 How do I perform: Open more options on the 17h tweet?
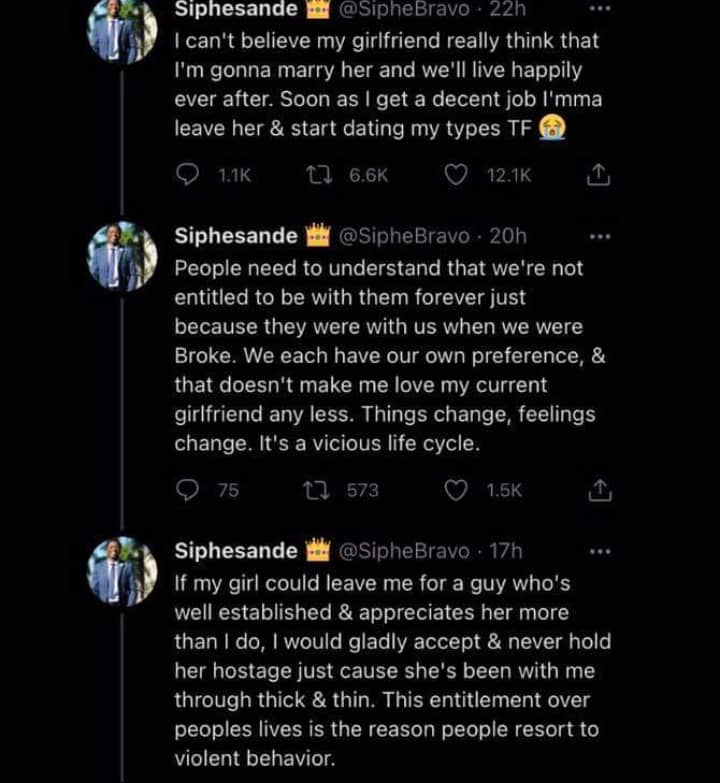(x=599, y=551)
